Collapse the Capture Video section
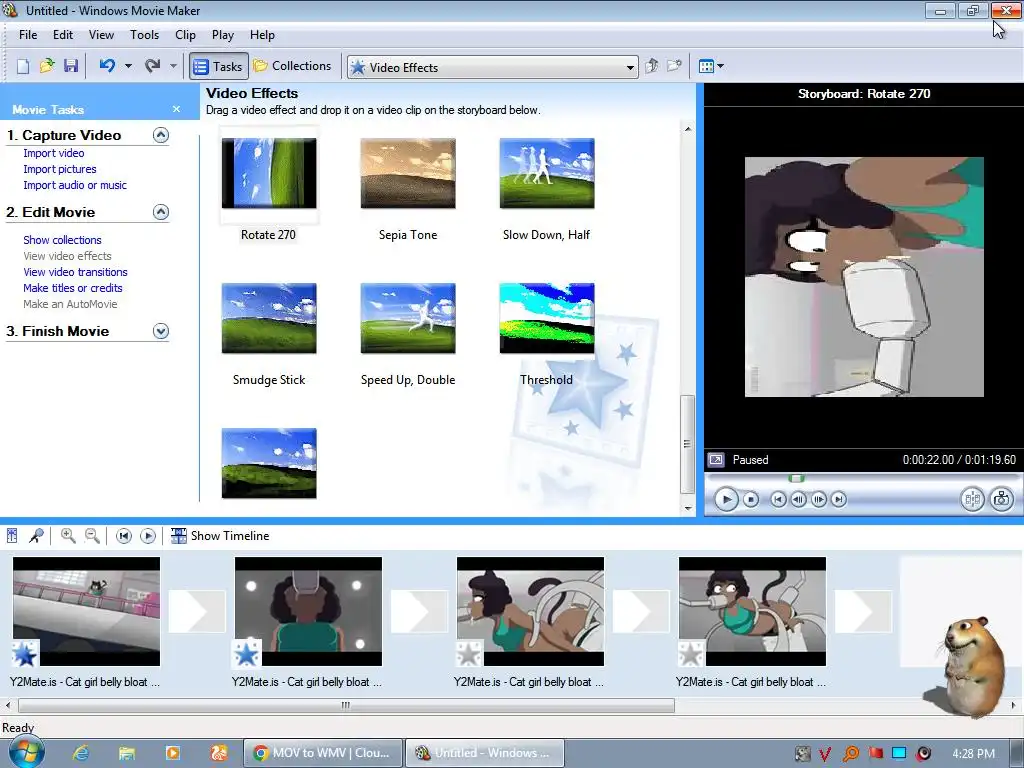1024x768 pixels. click(x=161, y=135)
